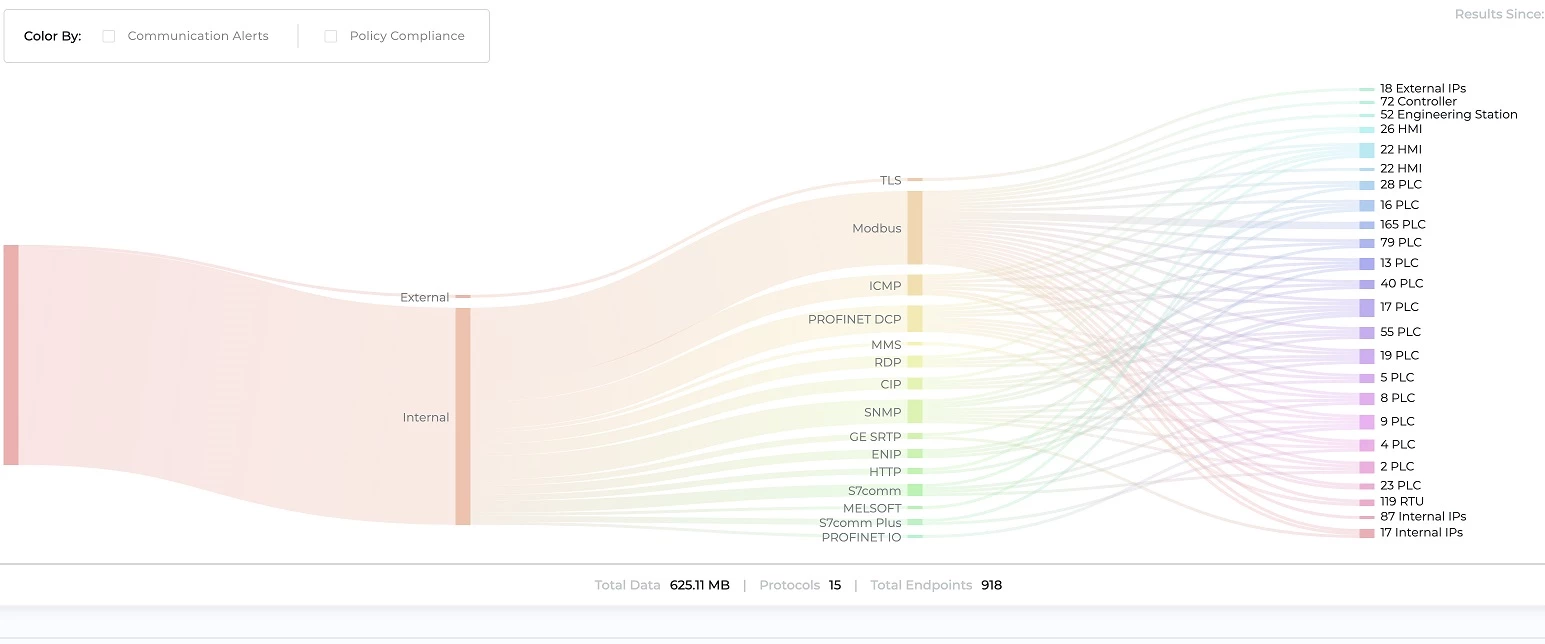The width and height of the screenshot is (1545, 644).
Task: Select the RDP protocol node
Action: [914, 362]
